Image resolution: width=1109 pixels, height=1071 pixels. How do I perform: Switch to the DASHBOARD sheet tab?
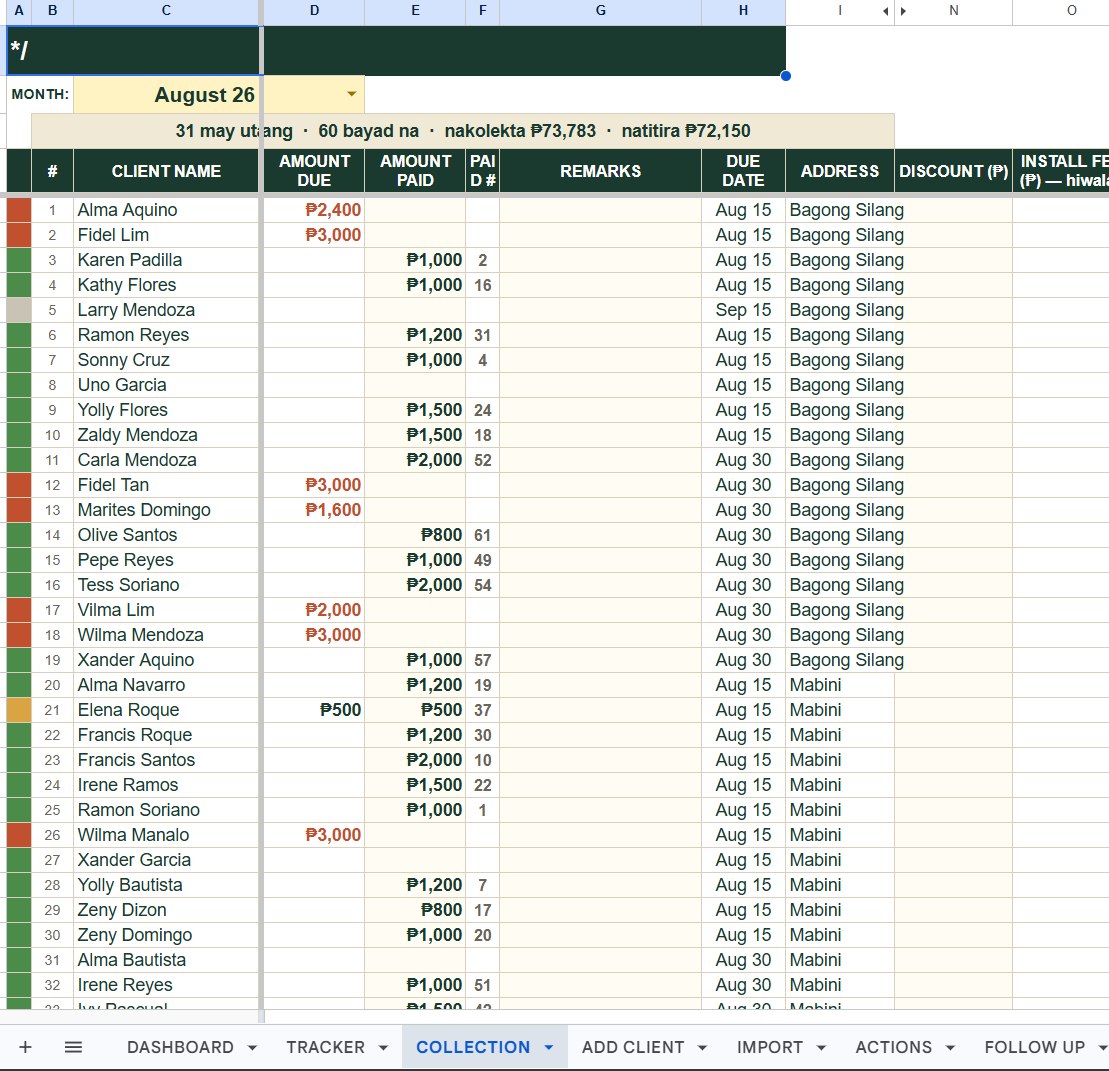[x=180, y=1047]
